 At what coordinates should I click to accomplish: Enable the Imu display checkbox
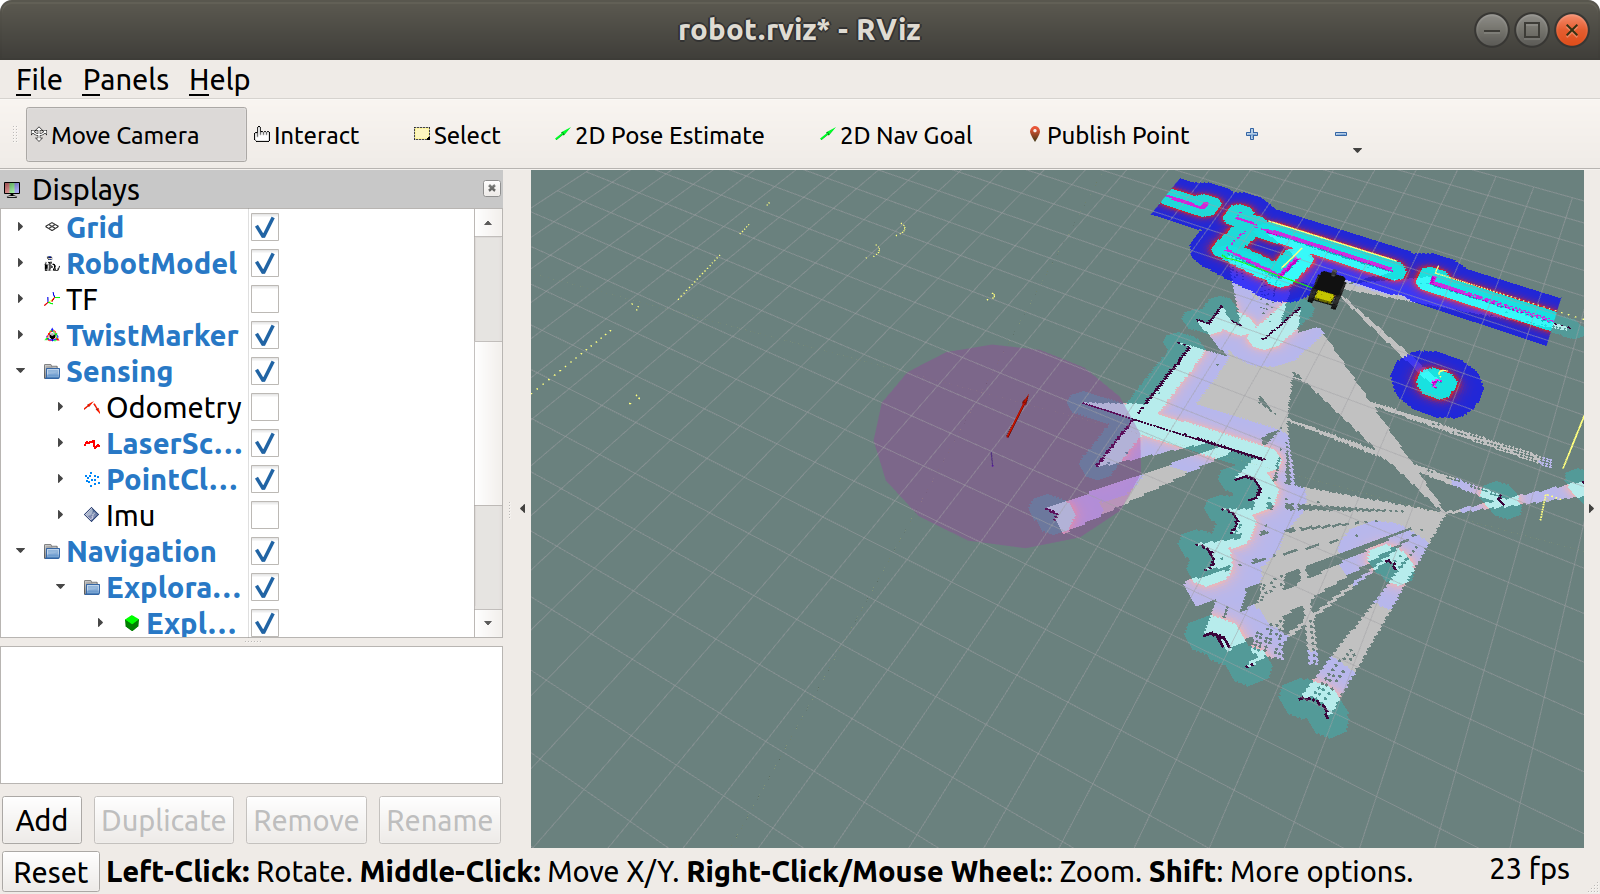click(265, 515)
